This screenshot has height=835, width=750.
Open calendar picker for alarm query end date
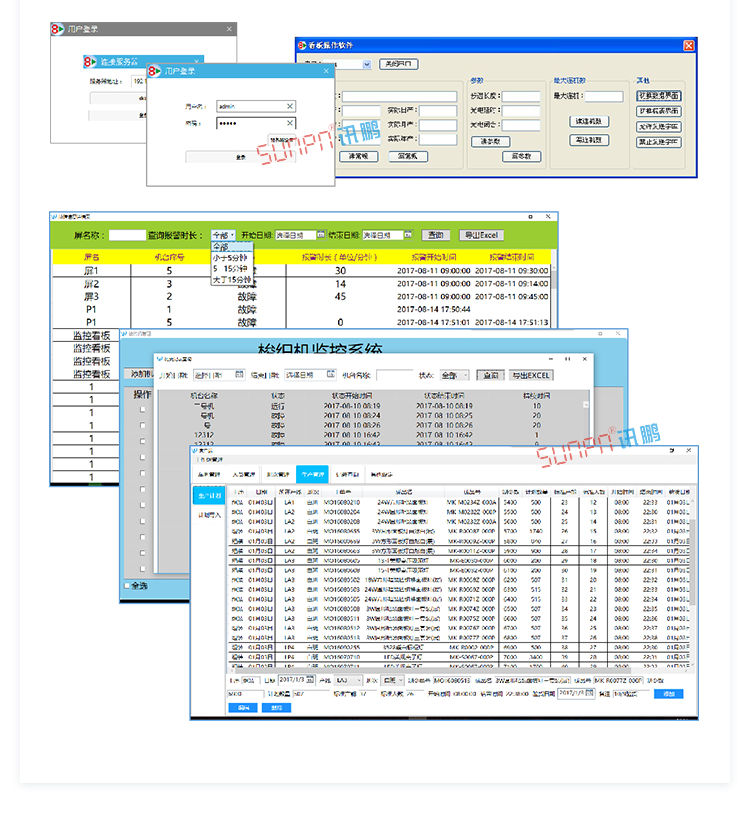408,235
